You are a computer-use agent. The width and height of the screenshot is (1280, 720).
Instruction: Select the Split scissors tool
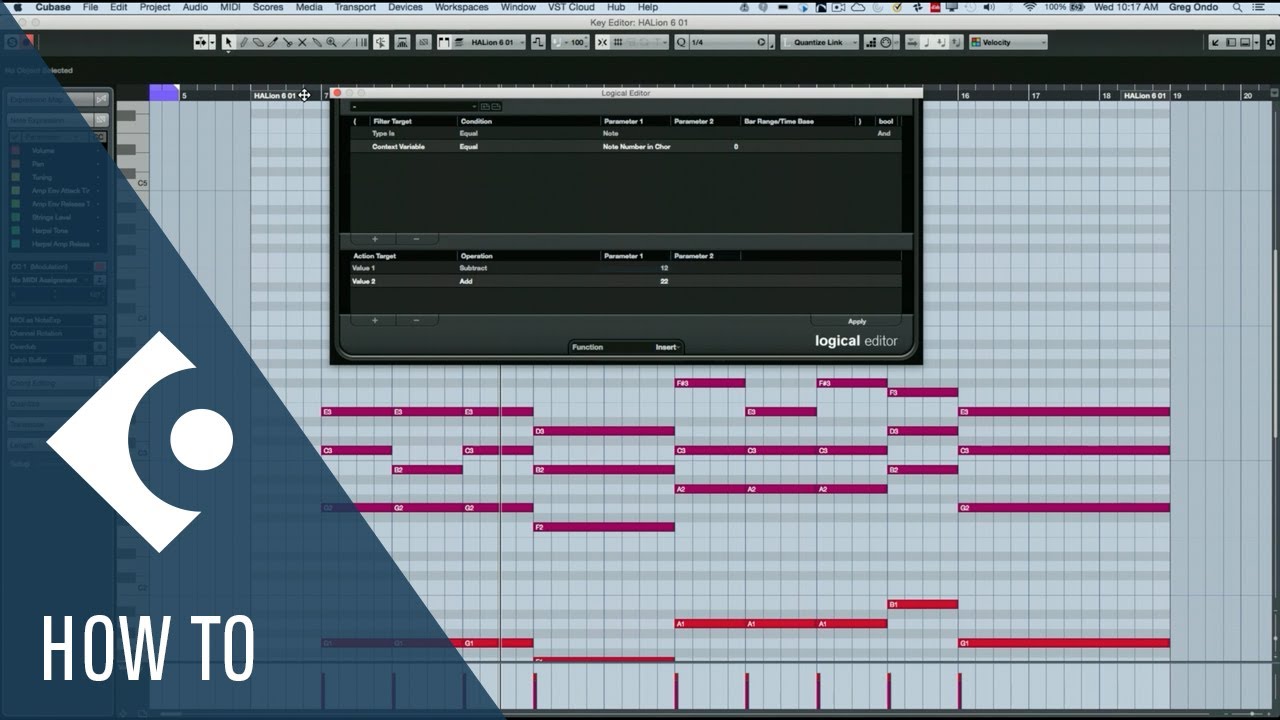[287, 42]
